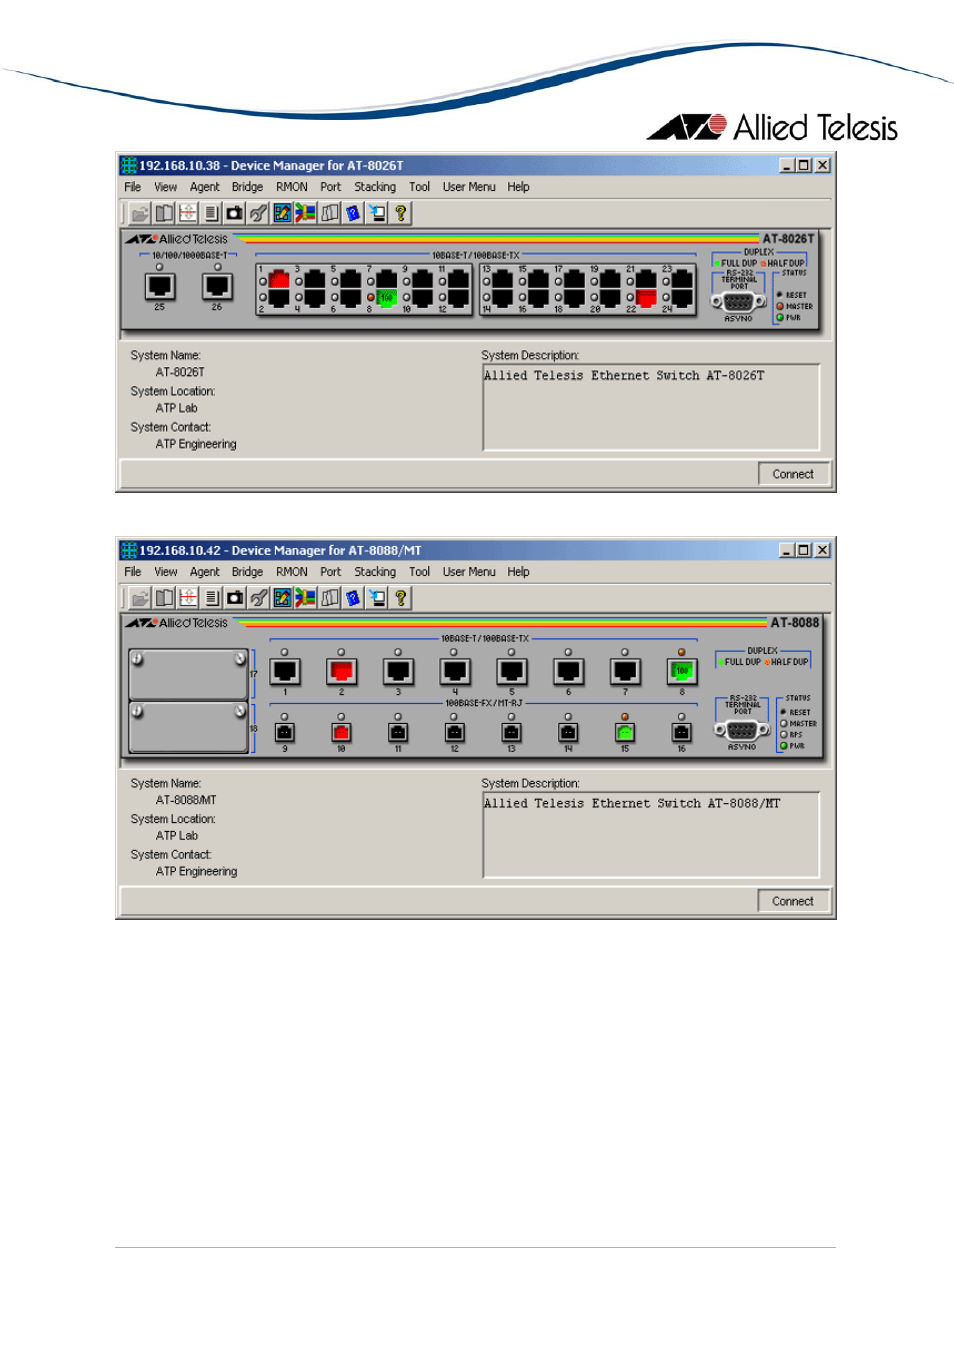Select the red port 2 on AT-8088
The image size is (954, 1350).
tap(342, 672)
